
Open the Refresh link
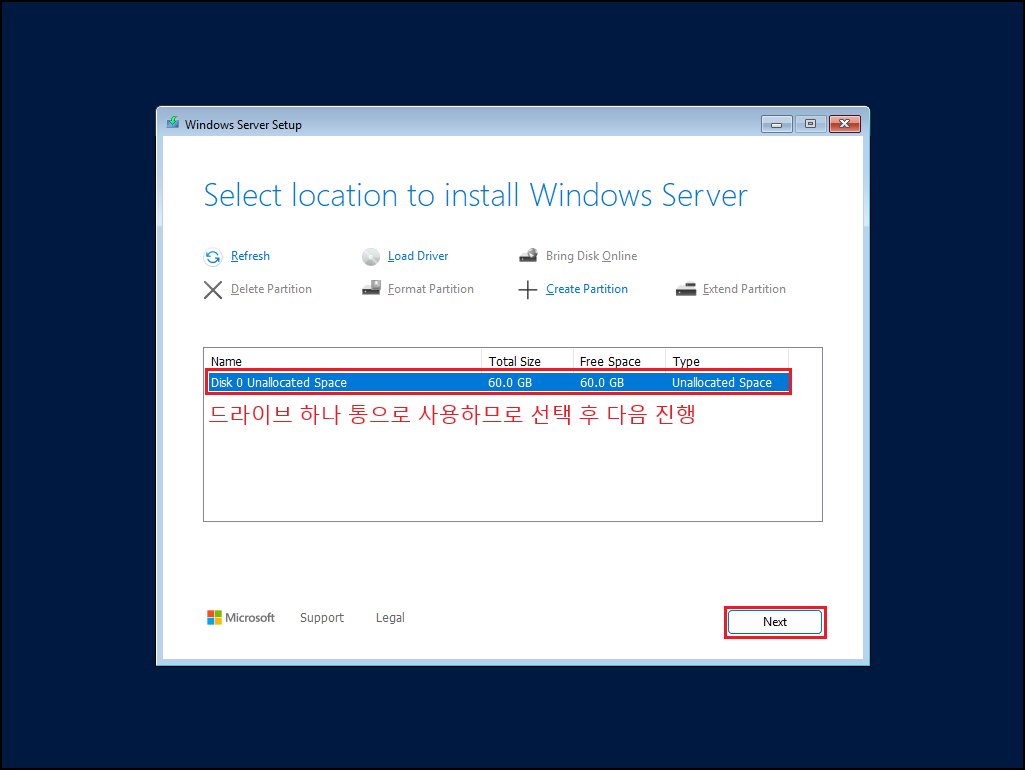click(250, 256)
